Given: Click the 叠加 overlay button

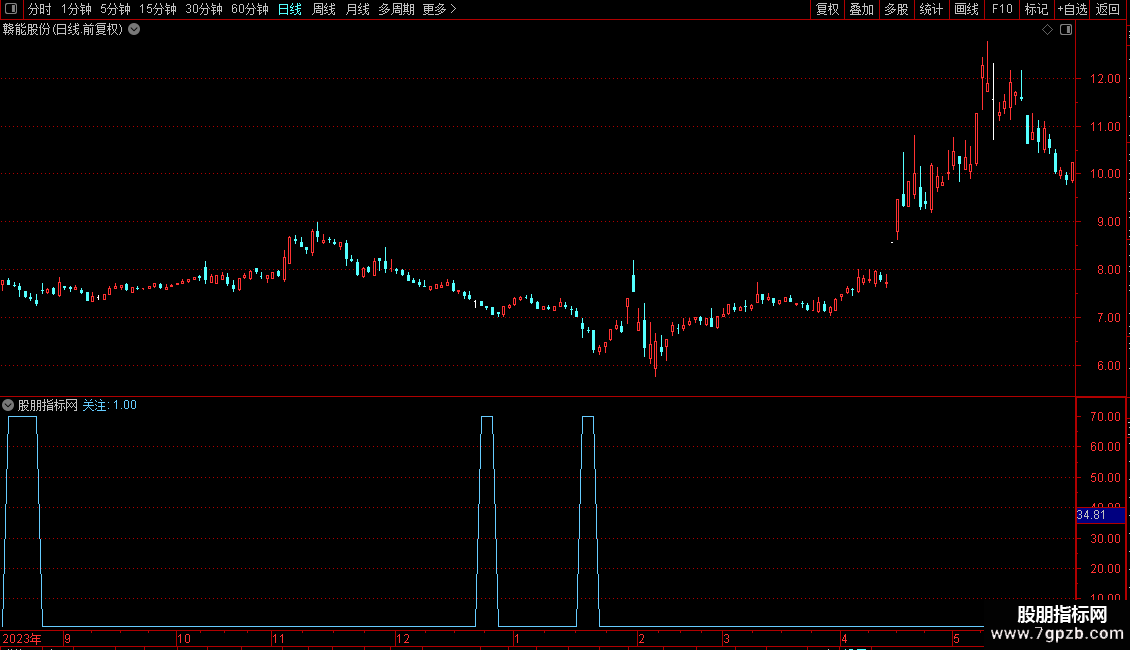Looking at the screenshot, I should point(861,9).
